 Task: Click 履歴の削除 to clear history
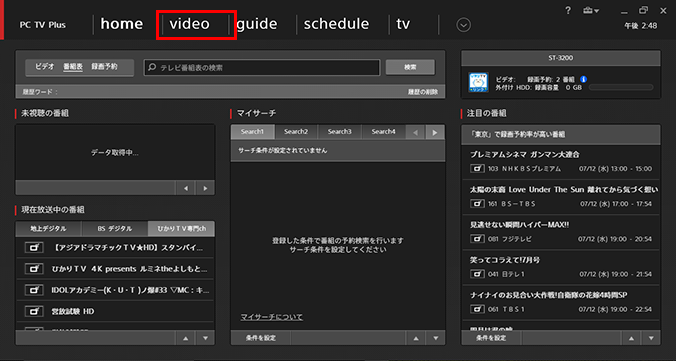pyautogui.click(x=423, y=92)
